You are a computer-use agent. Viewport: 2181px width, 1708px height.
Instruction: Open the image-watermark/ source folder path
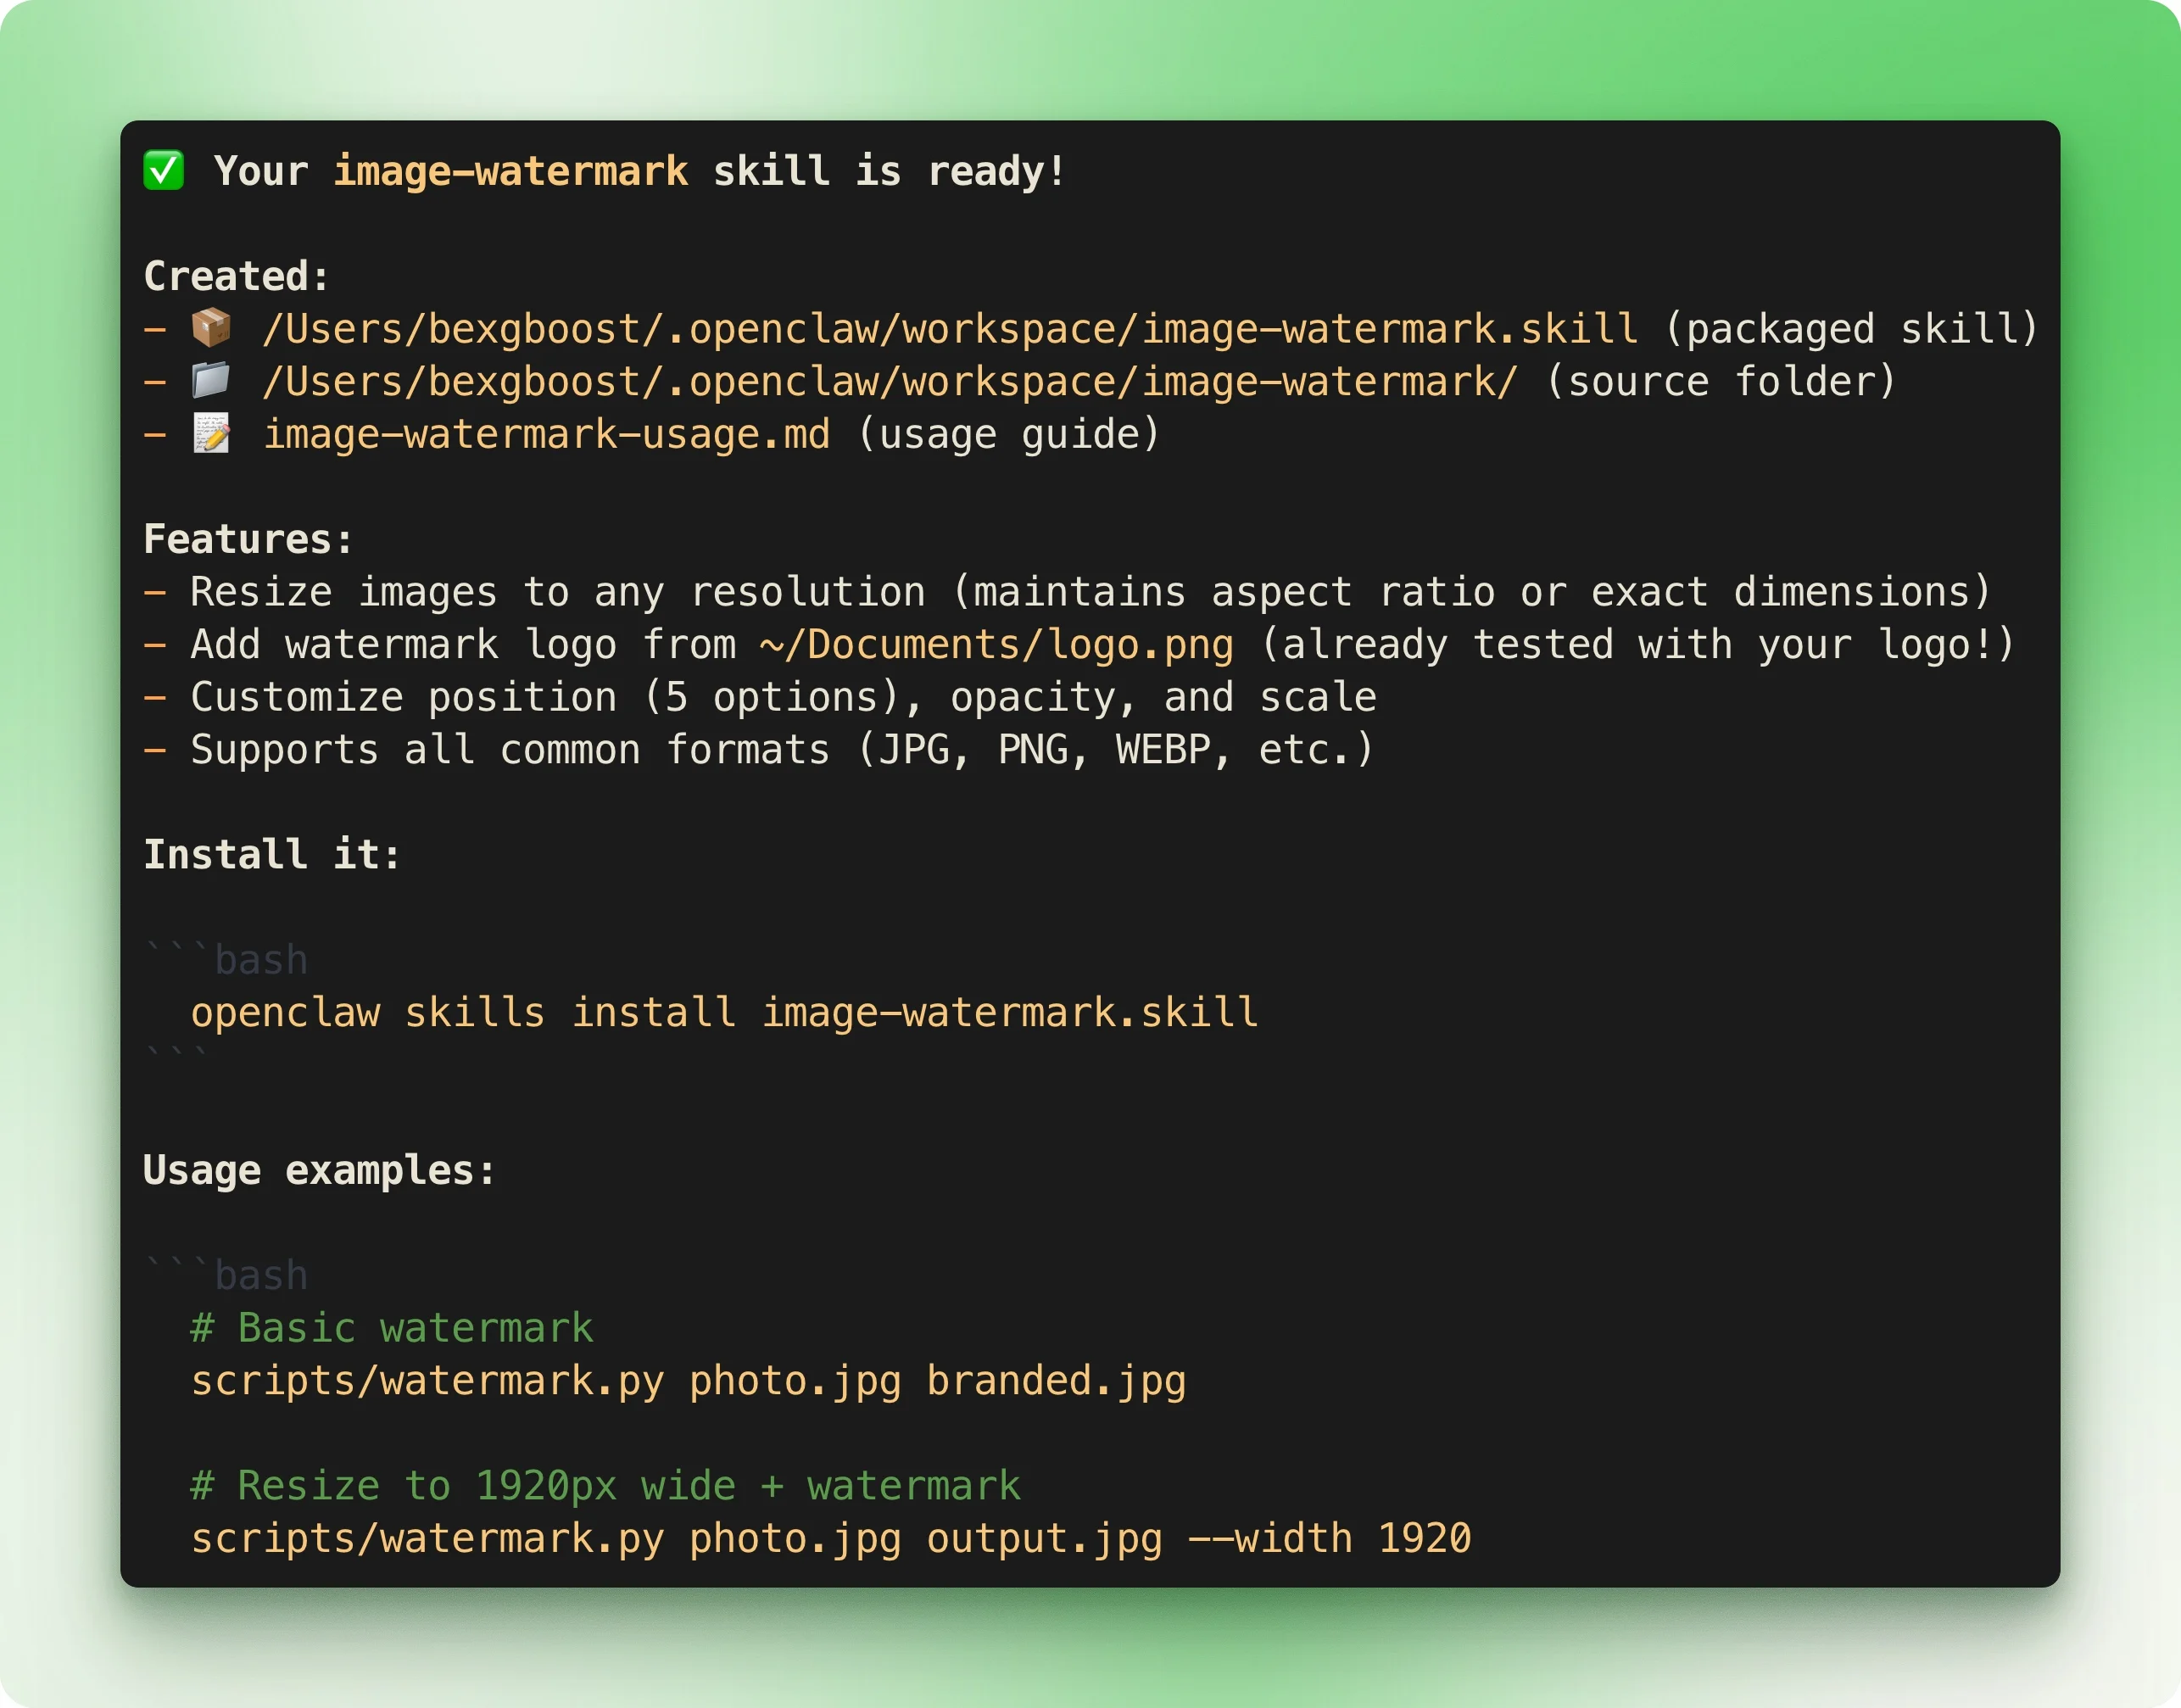889,382
